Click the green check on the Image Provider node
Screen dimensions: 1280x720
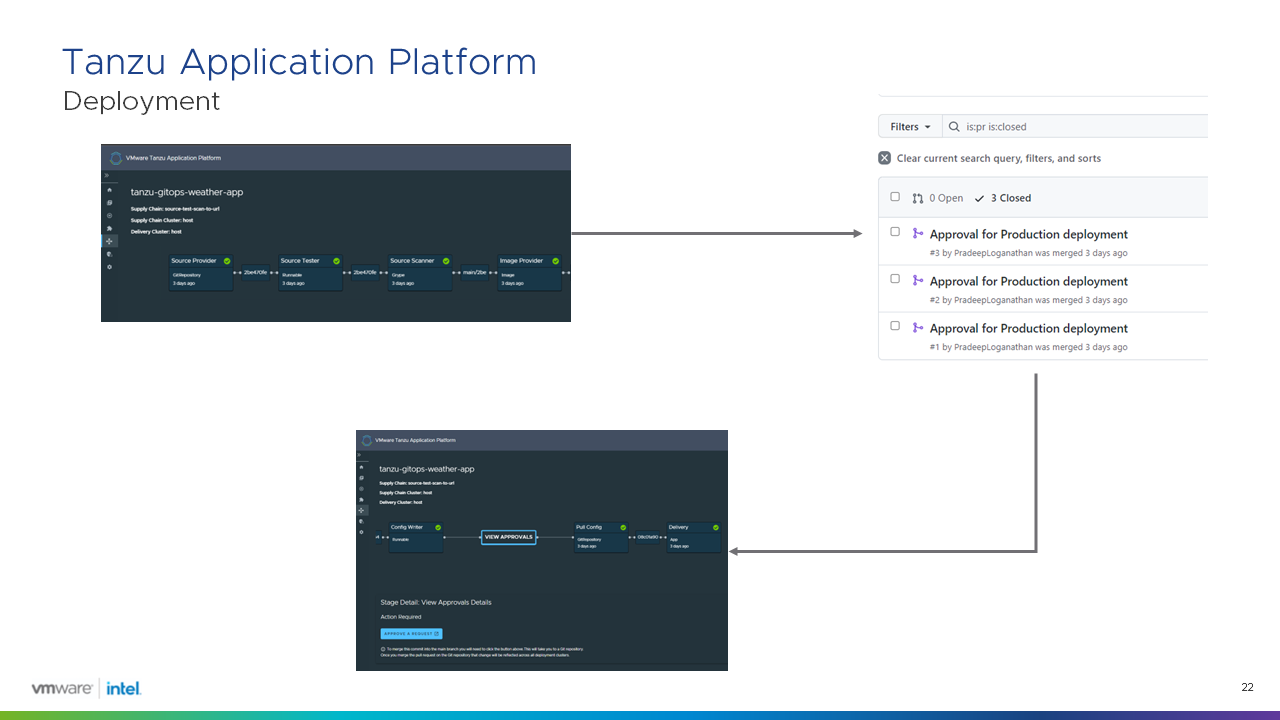pyautogui.click(x=555, y=261)
